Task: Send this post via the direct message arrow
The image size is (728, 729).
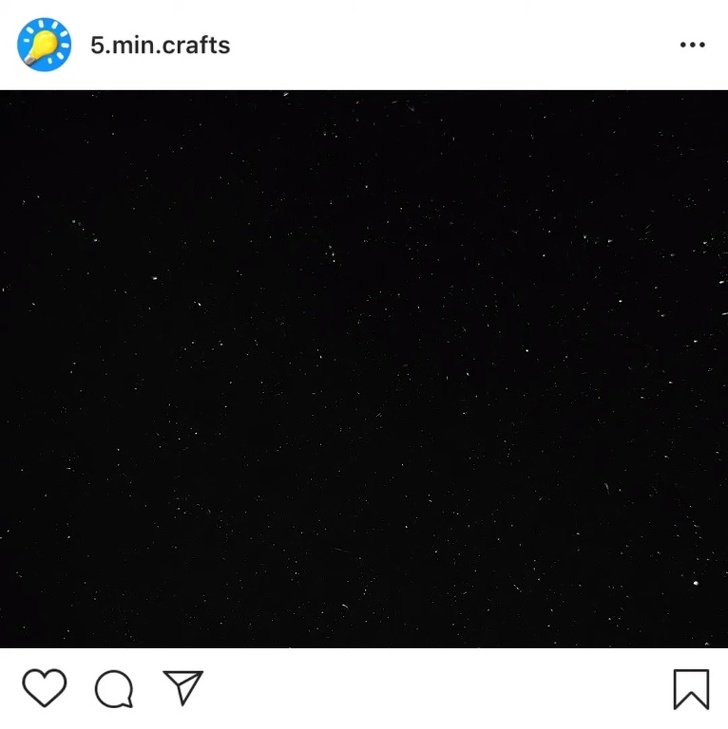Action: pos(183,687)
